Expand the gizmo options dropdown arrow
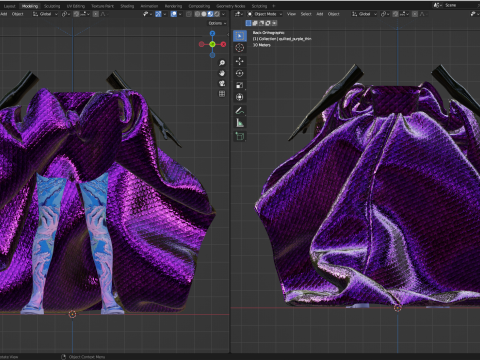The height and width of the screenshot is (360, 480). [165, 14]
